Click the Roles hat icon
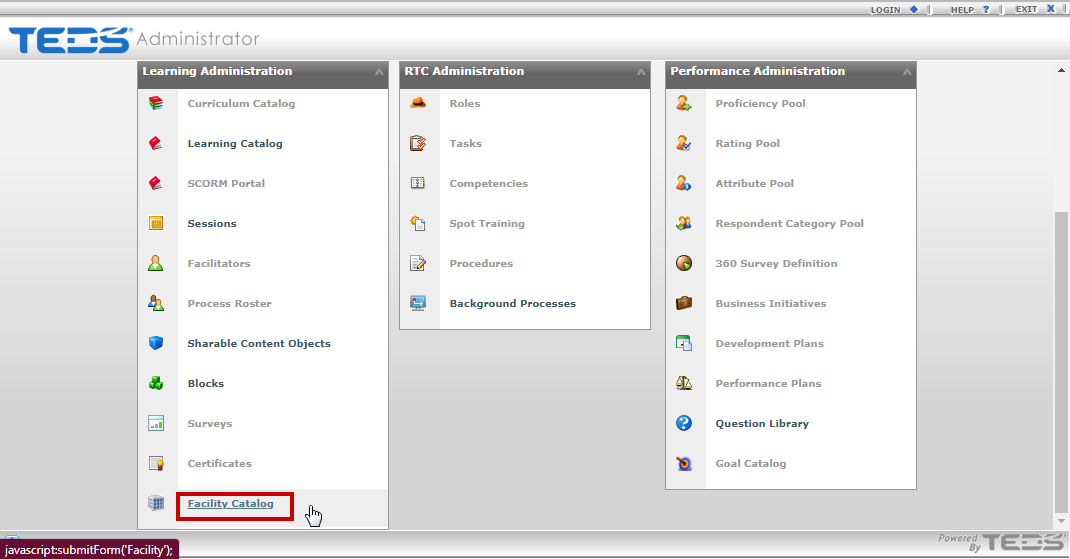This screenshot has height=559, width=1070. [x=418, y=103]
